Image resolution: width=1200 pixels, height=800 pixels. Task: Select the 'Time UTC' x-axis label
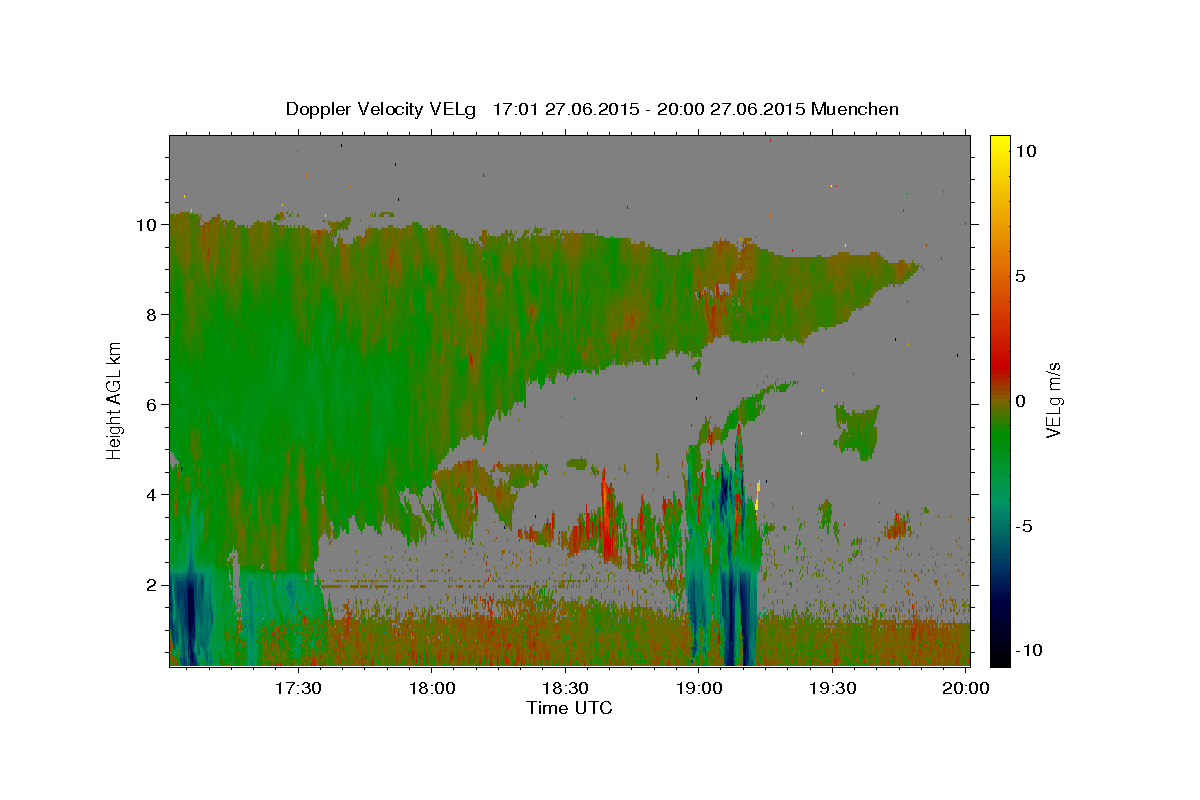point(569,708)
